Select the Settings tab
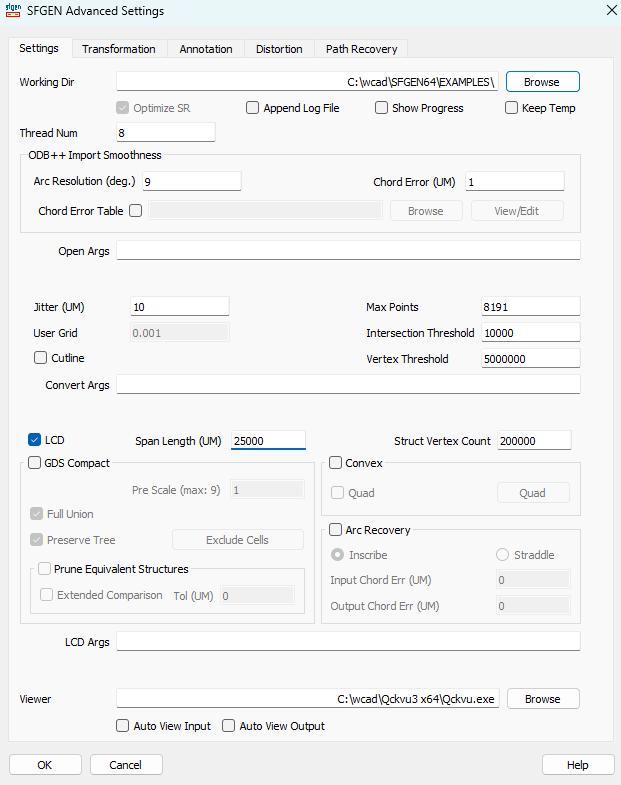The height and width of the screenshot is (785, 621). 39,48
